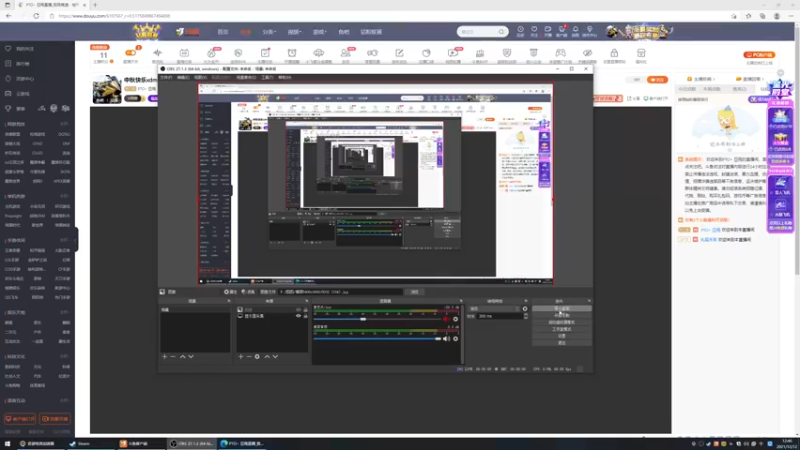Click the gamepad icon in Douyu toolbar
The image size is (800, 450).
pos(560,53)
